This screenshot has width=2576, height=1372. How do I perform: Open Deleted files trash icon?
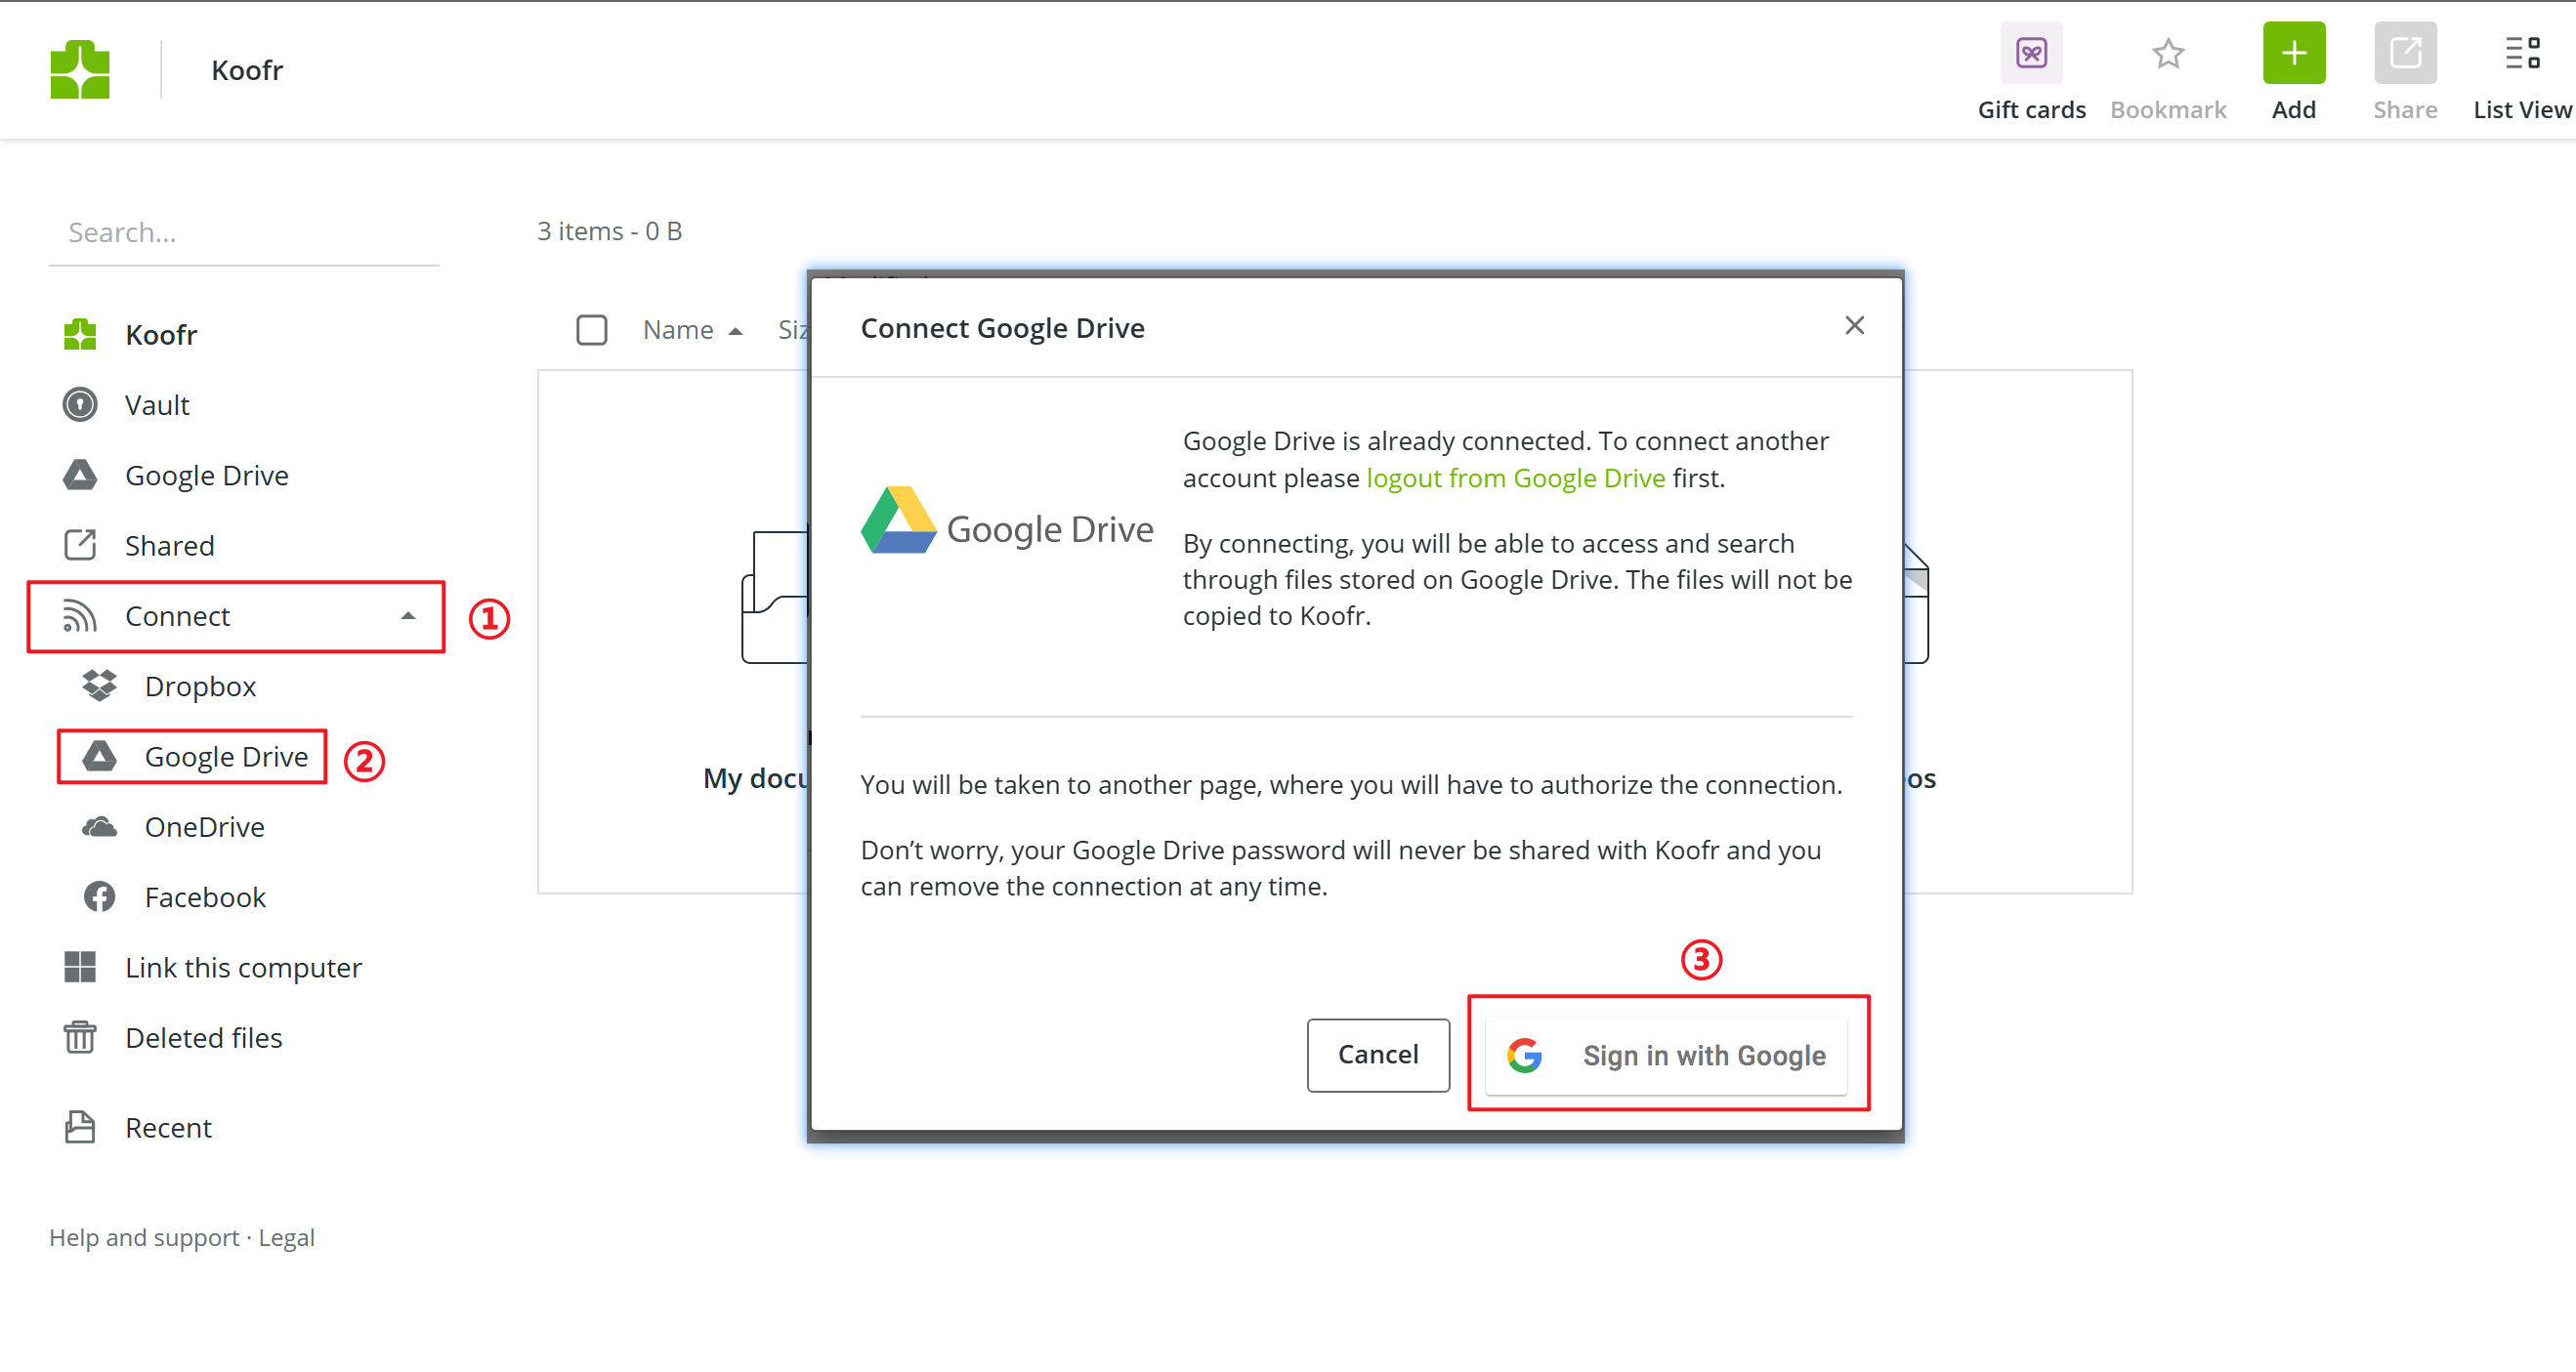[x=80, y=1037]
